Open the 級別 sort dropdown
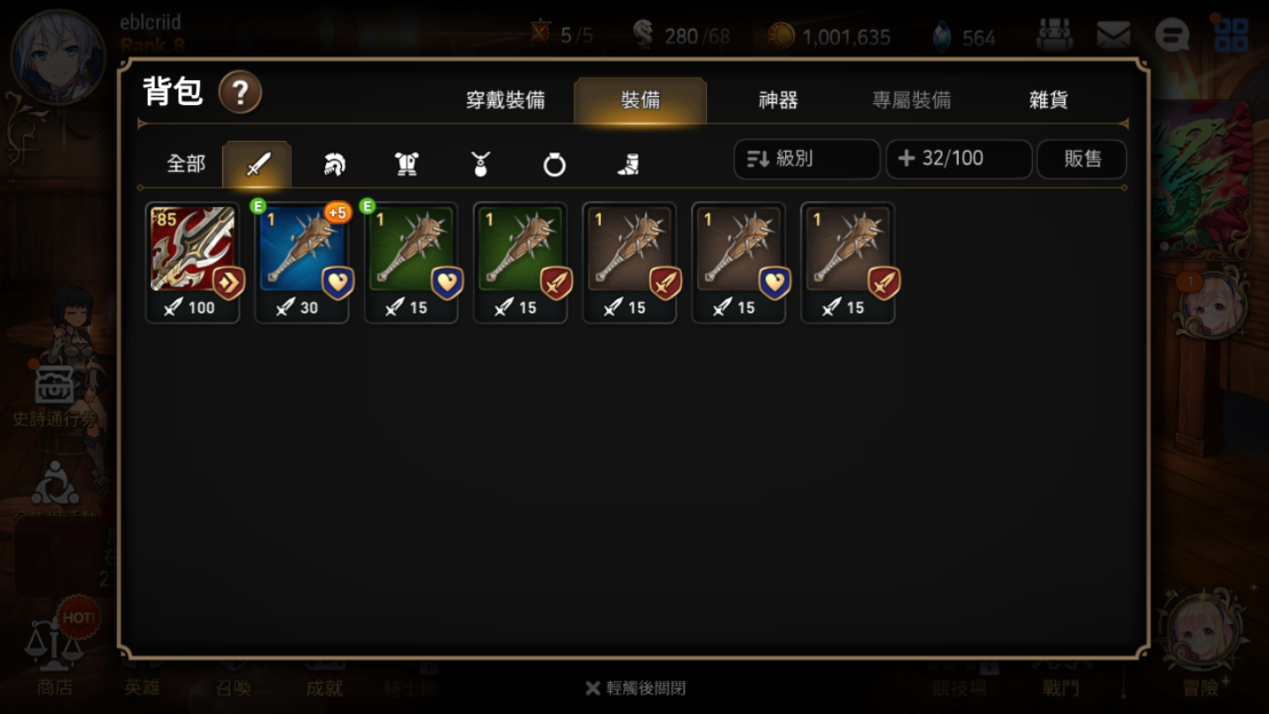Screen dimensions: 1269x714 click(807, 159)
